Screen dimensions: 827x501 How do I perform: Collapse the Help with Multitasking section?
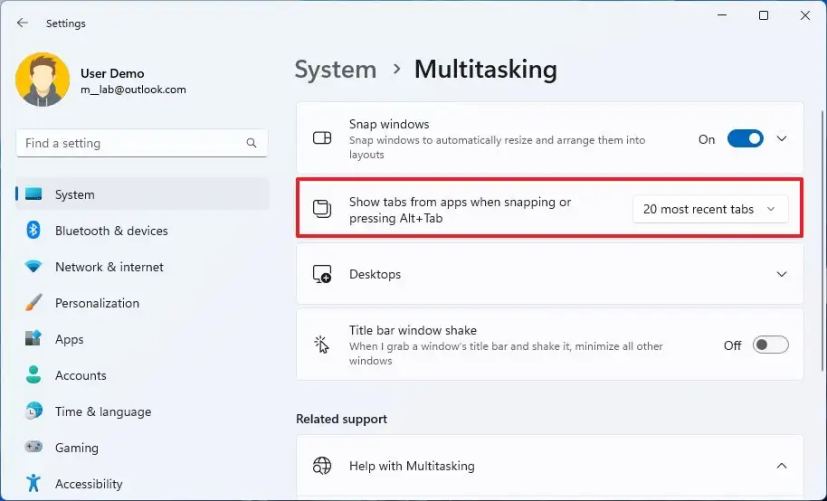pos(782,465)
